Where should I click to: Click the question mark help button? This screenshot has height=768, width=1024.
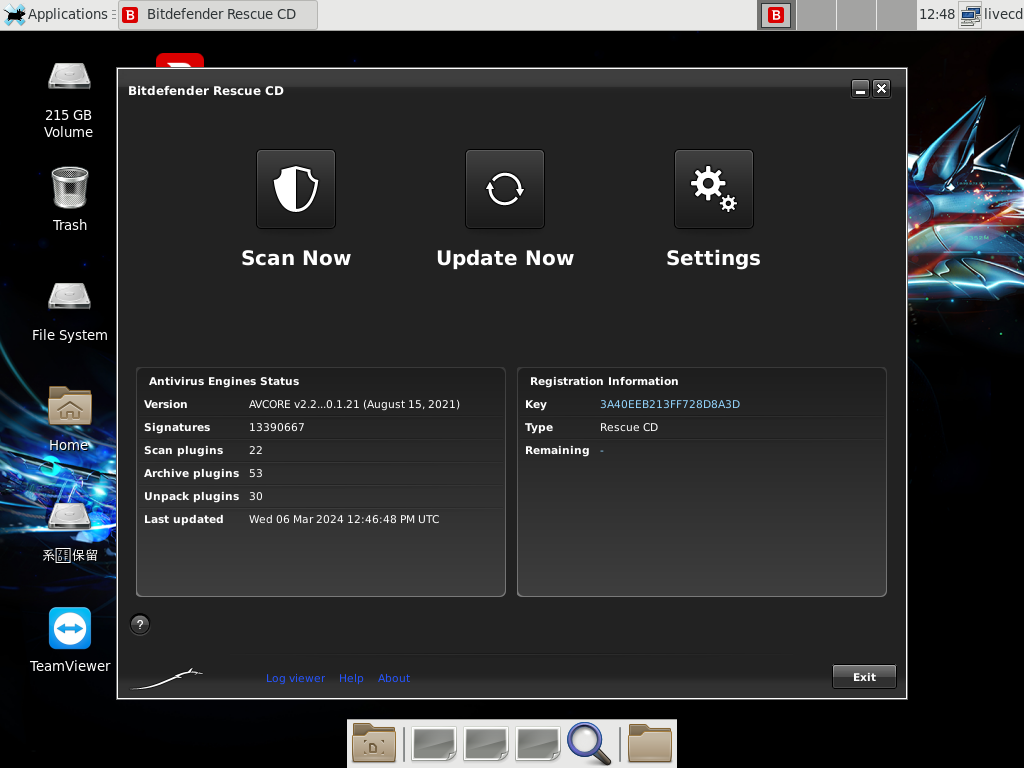click(140, 624)
